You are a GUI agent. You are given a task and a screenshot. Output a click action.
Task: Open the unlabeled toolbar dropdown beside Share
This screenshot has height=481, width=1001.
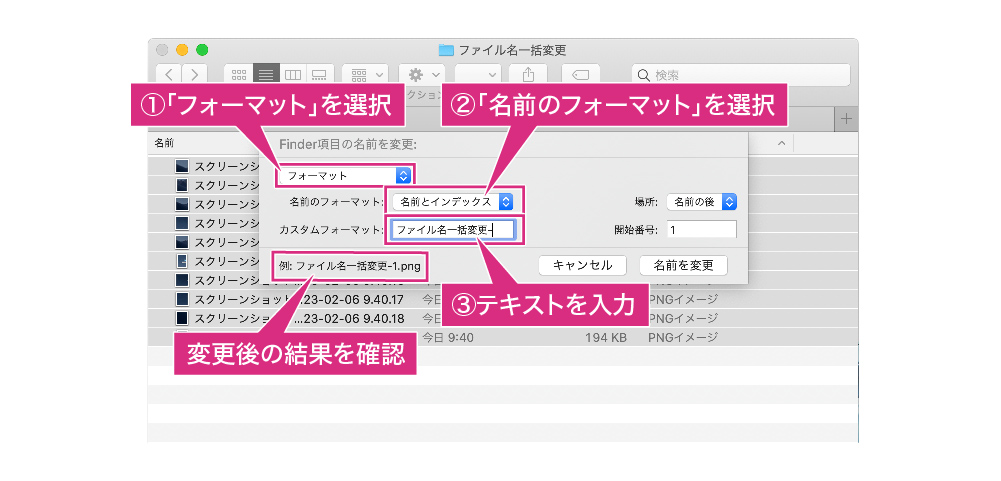pyautogui.click(x=478, y=75)
